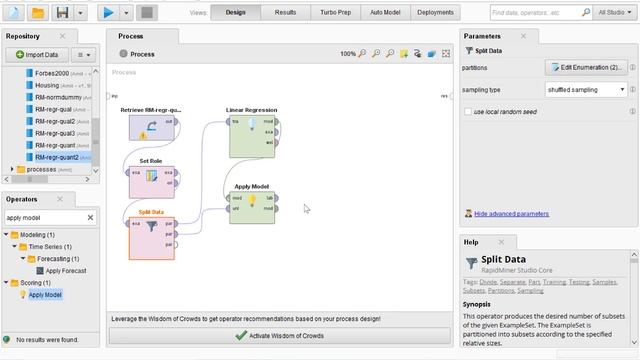Viewport: 640px width, 360px height.
Task: Save process with the floppy disk icon
Action: coord(62,13)
